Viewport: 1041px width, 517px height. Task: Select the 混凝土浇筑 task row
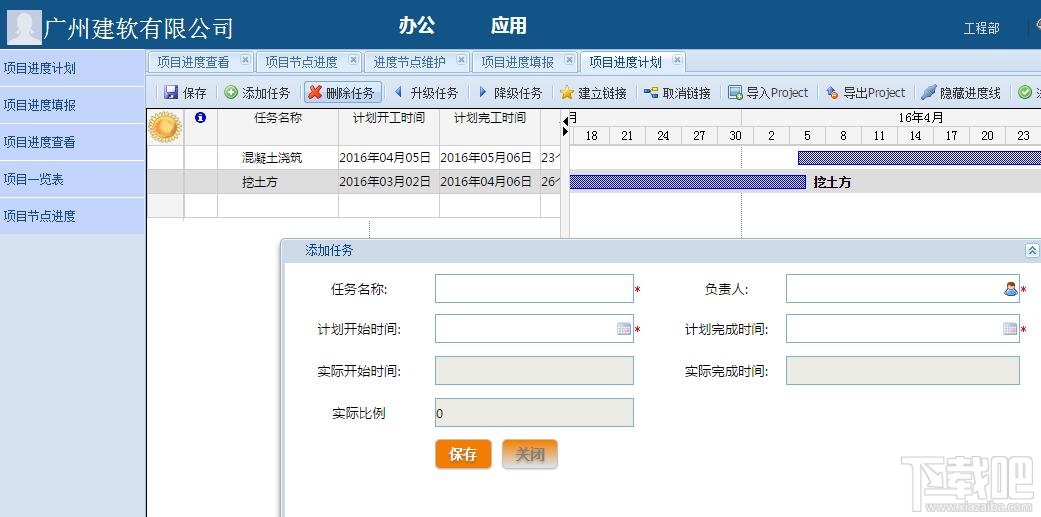click(x=354, y=158)
